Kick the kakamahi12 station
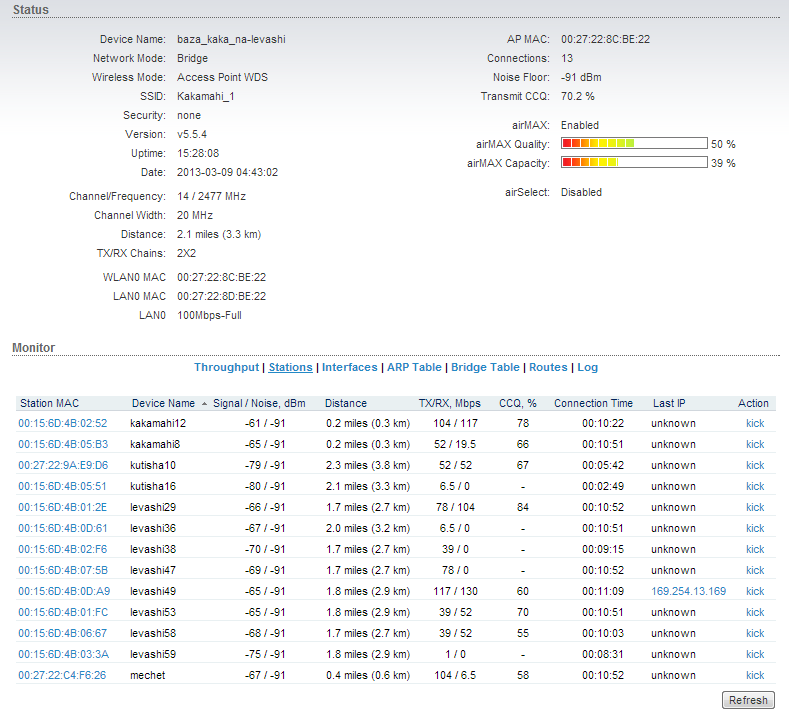The image size is (789, 719). [x=754, y=423]
